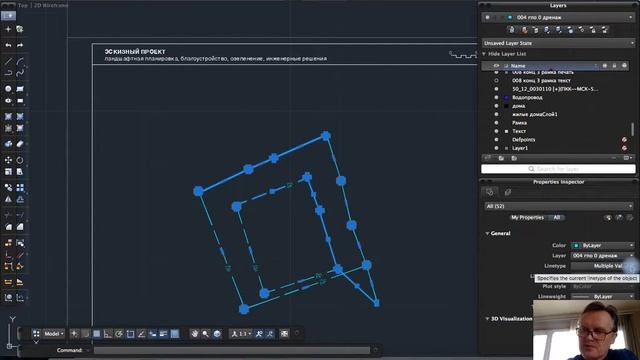Click the Layout grid icon next to Model

[36, 334]
